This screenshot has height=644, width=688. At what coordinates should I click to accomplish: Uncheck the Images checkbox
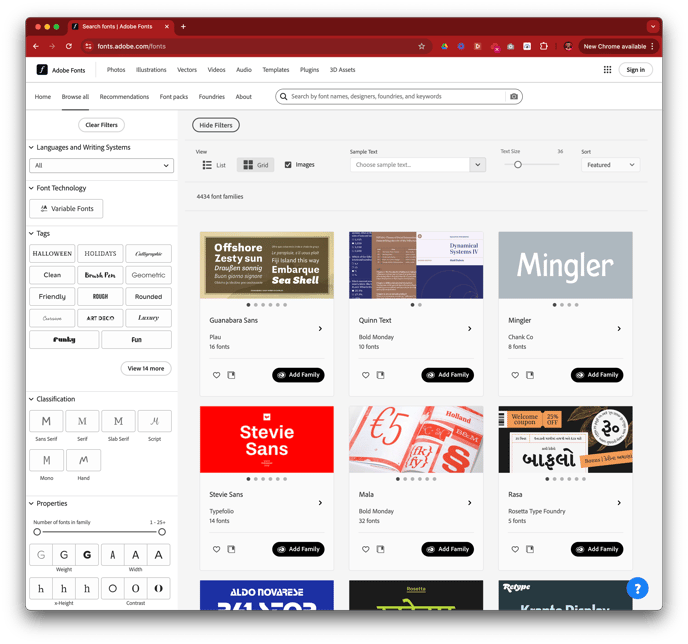coord(288,165)
